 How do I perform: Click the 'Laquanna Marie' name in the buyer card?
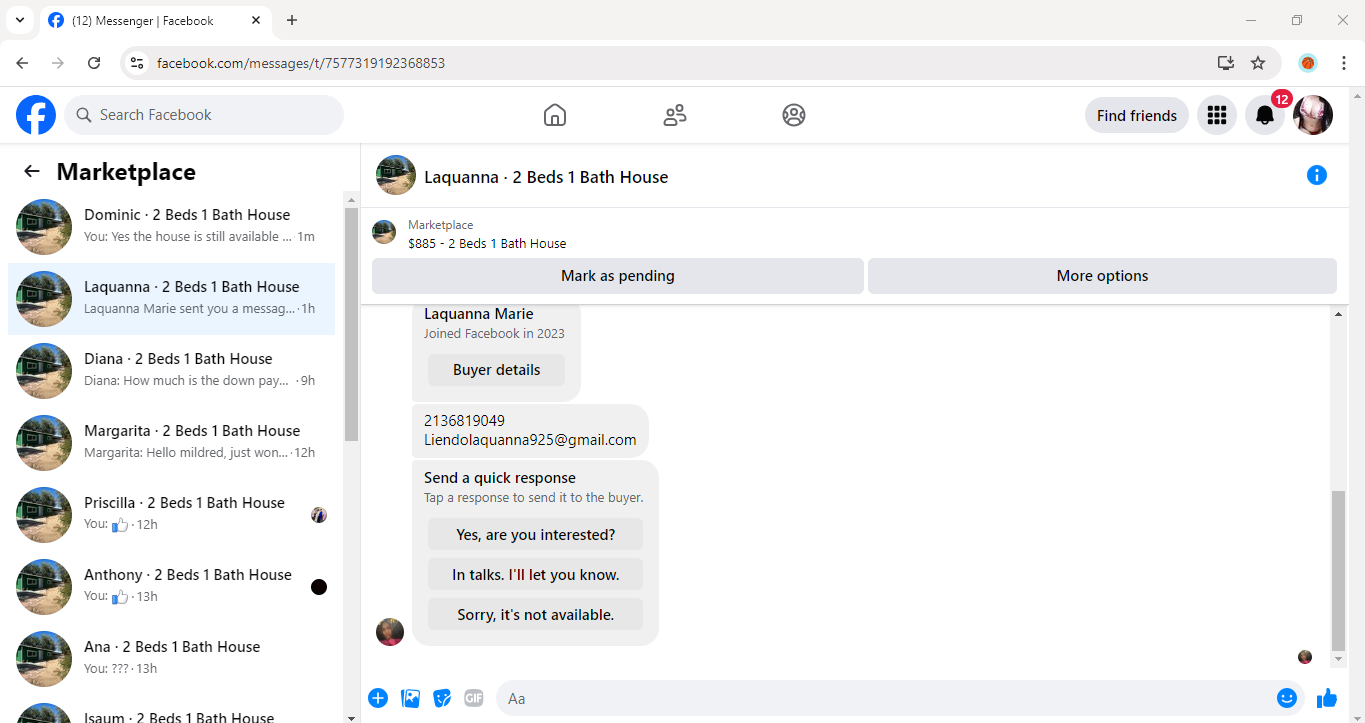(479, 314)
